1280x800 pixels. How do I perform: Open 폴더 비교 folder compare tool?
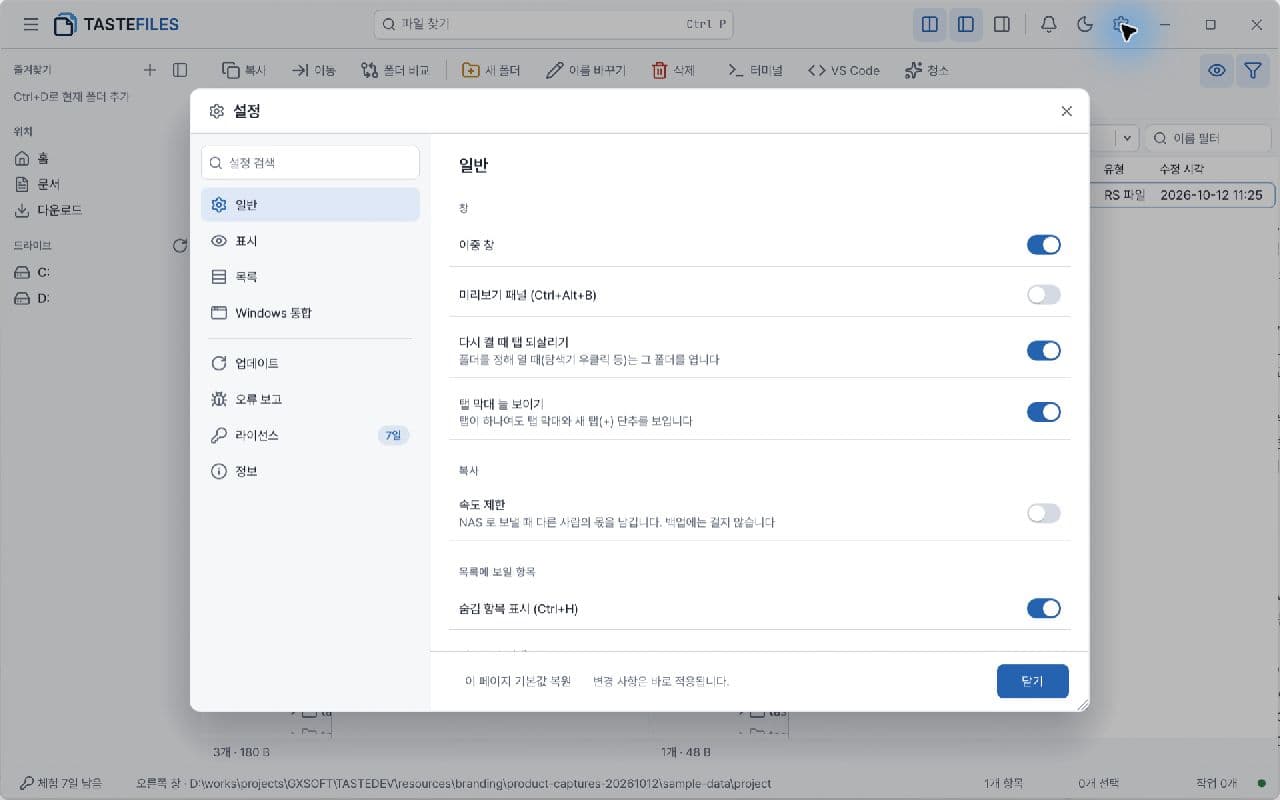click(x=395, y=70)
